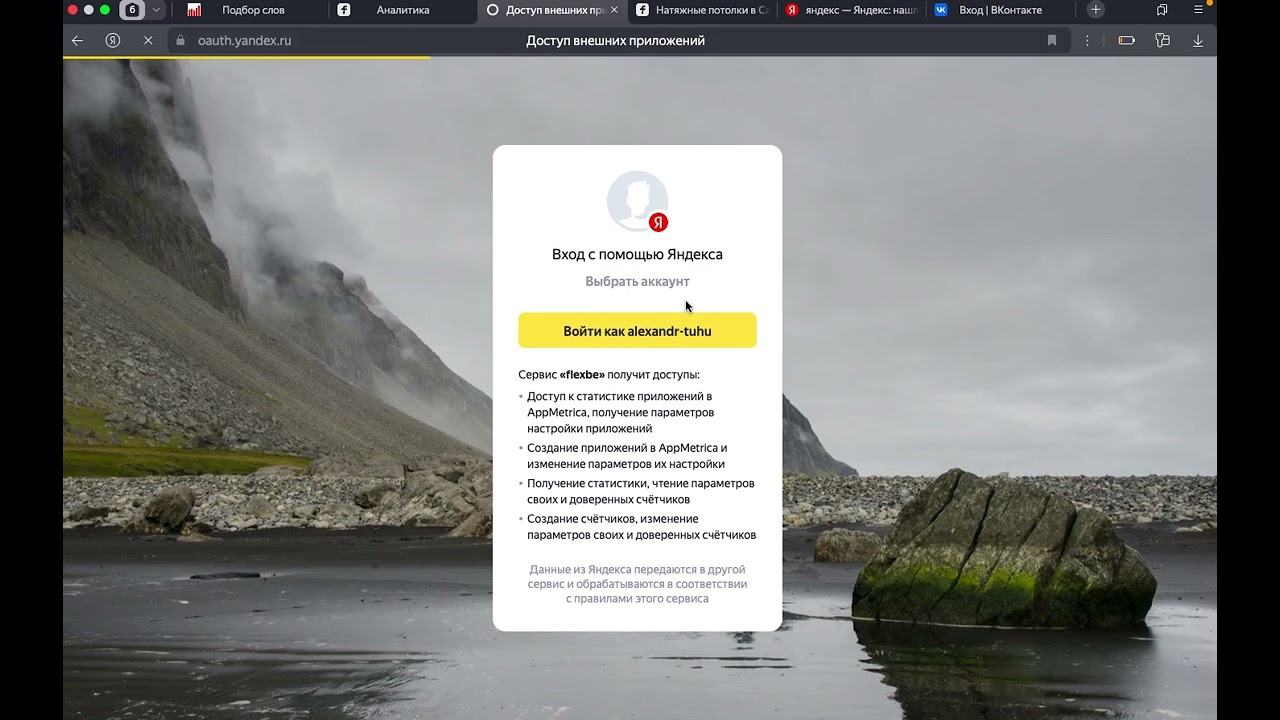This screenshot has height=720, width=1280.
Task: Open the extensions icon next to the battery icon
Action: [x=1162, y=41]
